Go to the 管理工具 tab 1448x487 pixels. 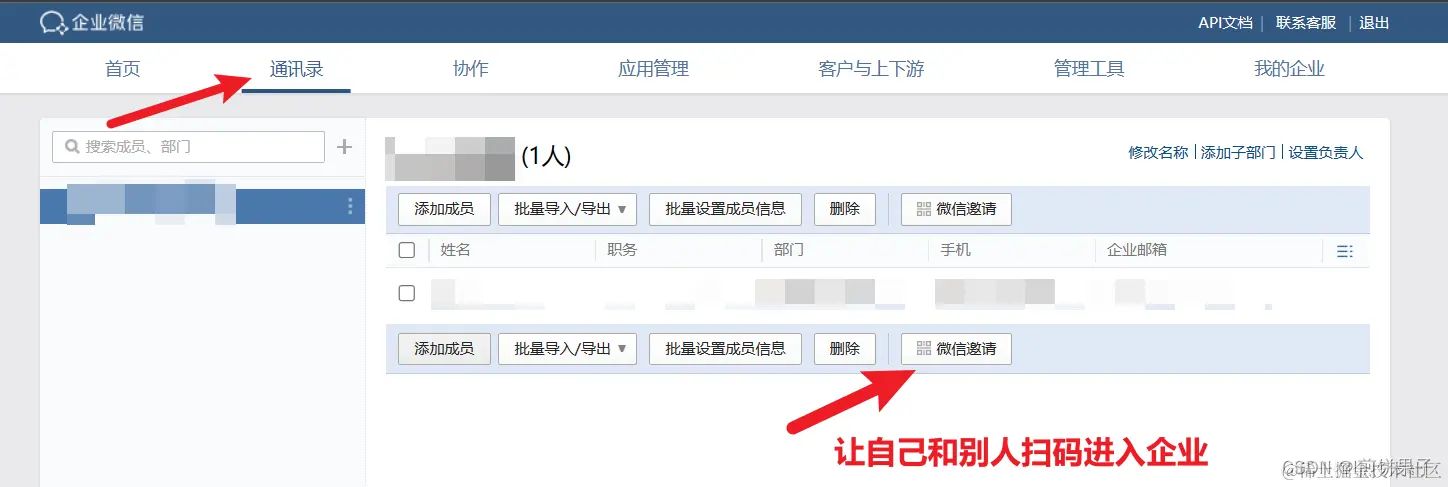coord(1089,69)
